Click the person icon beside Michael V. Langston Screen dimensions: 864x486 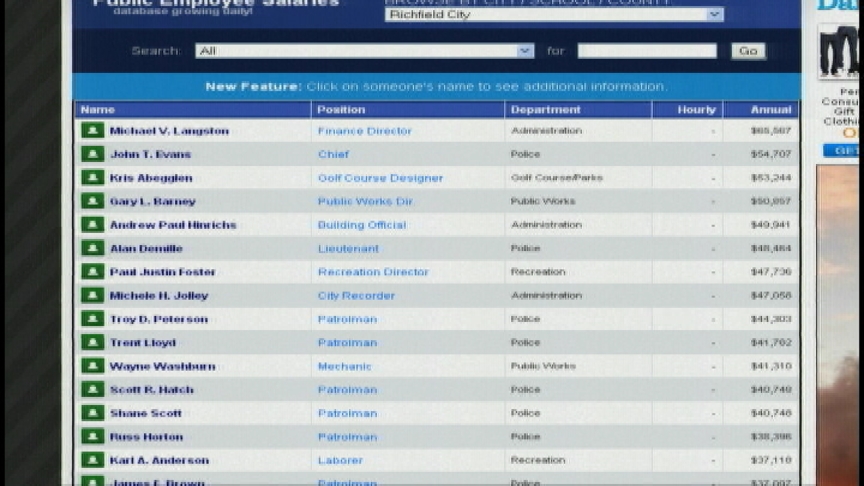(93, 131)
